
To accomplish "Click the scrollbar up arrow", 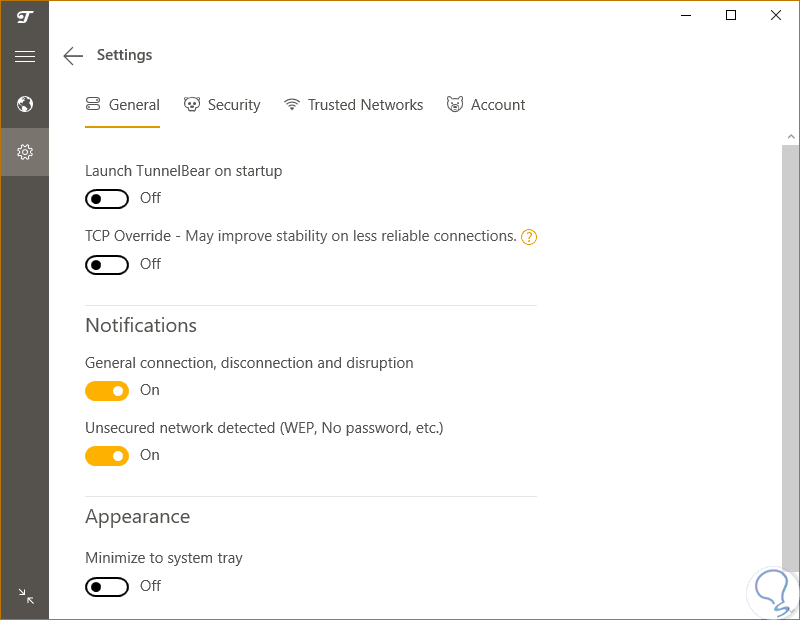I will pyautogui.click(x=791, y=136).
